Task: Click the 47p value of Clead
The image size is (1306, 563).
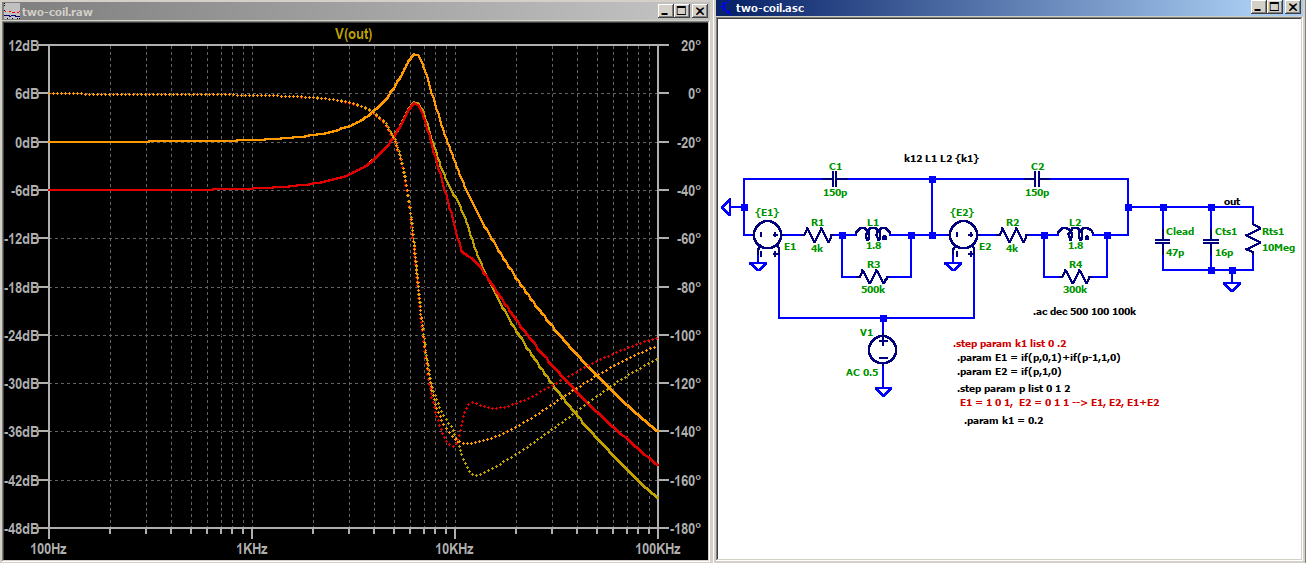Action: pyautogui.click(x=1175, y=253)
